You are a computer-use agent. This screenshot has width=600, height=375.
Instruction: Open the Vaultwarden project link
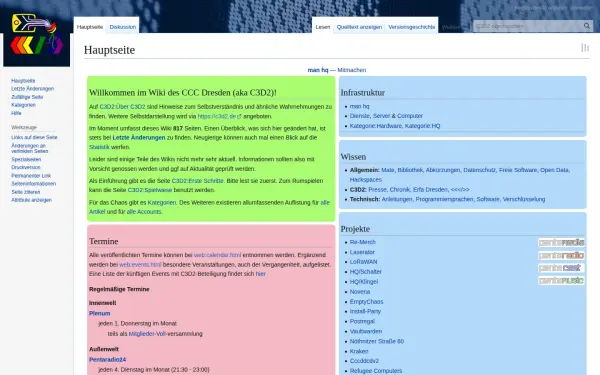click(x=366, y=331)
